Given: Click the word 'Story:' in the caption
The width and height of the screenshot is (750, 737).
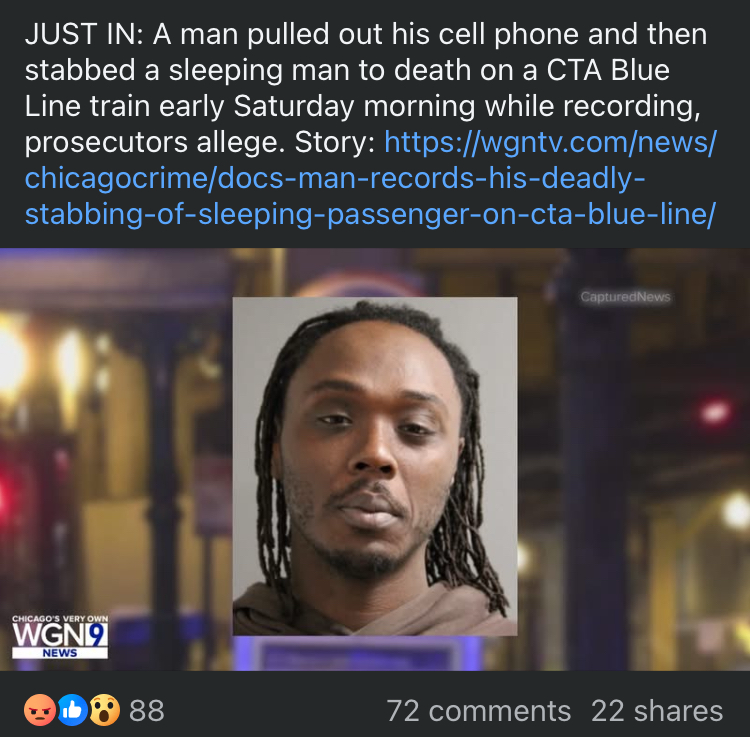Looking at the screenshot, I should pyautogui.click(x=335, y=142).
